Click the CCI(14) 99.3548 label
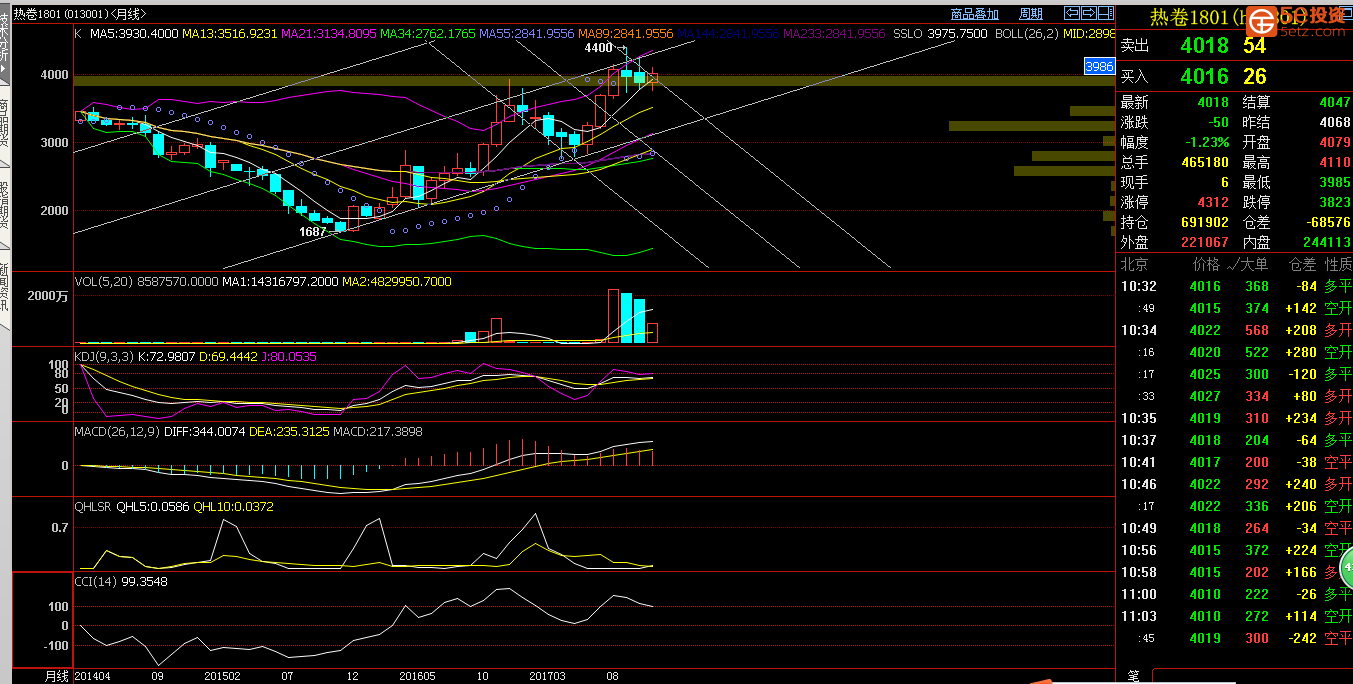This screenshot has height=684, width=1353. (121, 581)
